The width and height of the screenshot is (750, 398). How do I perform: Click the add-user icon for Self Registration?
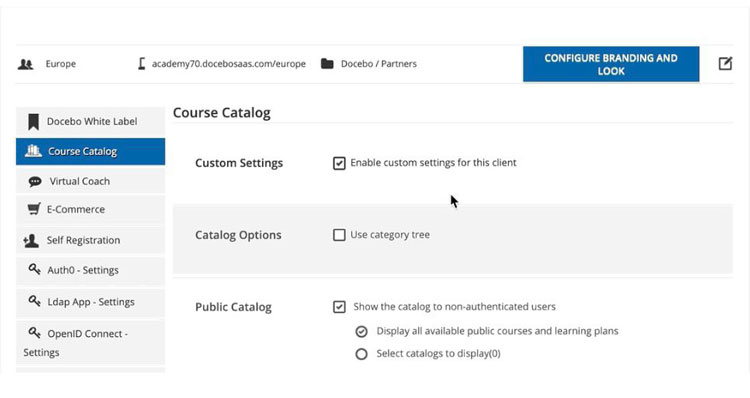(x=31, y=240)
